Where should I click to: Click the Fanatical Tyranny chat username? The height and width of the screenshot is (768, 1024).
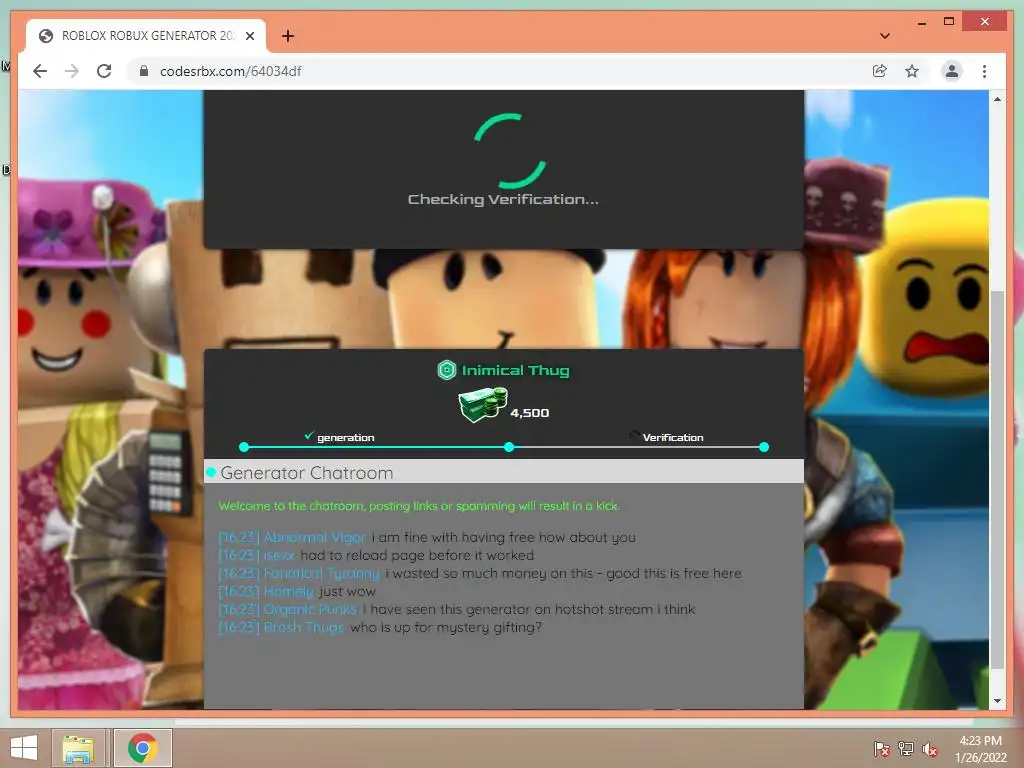(x=321, y=573)
